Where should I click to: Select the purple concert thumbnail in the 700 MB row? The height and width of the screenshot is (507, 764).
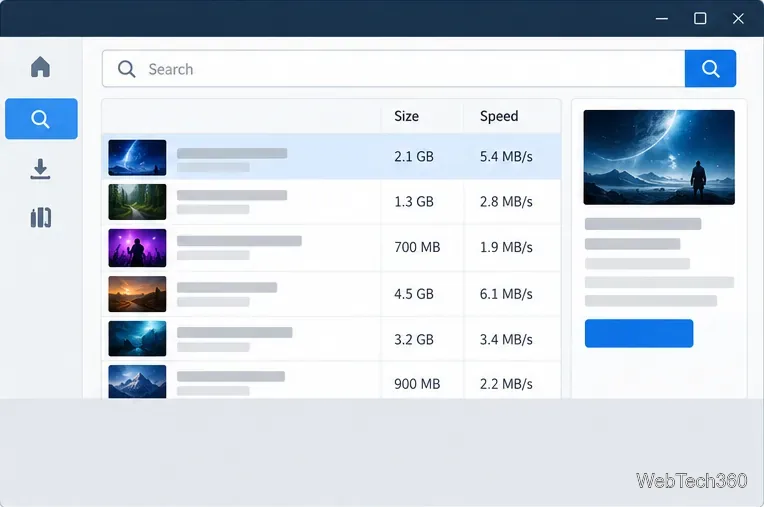pyautogui.click(x=137, y=248)
